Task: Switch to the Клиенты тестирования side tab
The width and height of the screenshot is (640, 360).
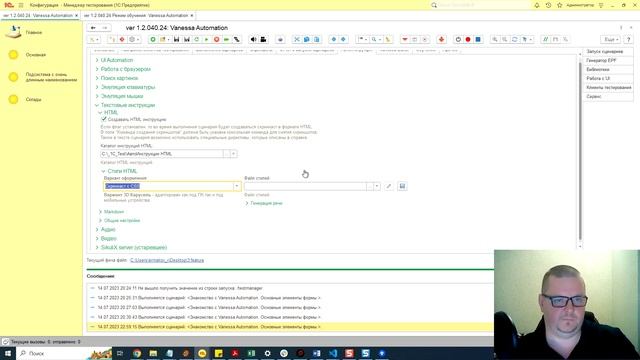Action: (x=608, y=87)
